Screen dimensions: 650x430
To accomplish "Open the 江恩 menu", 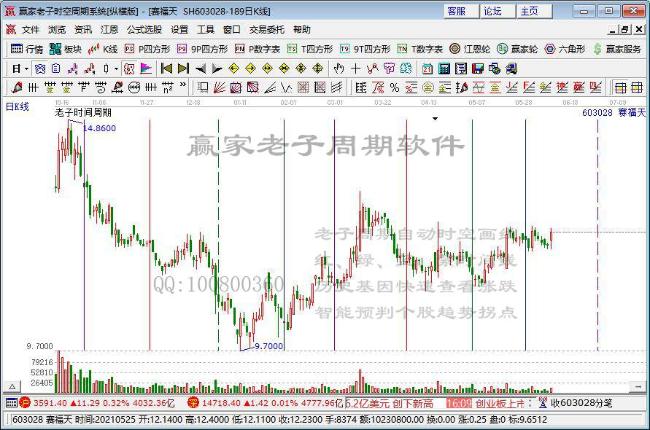I will point(109,29).
